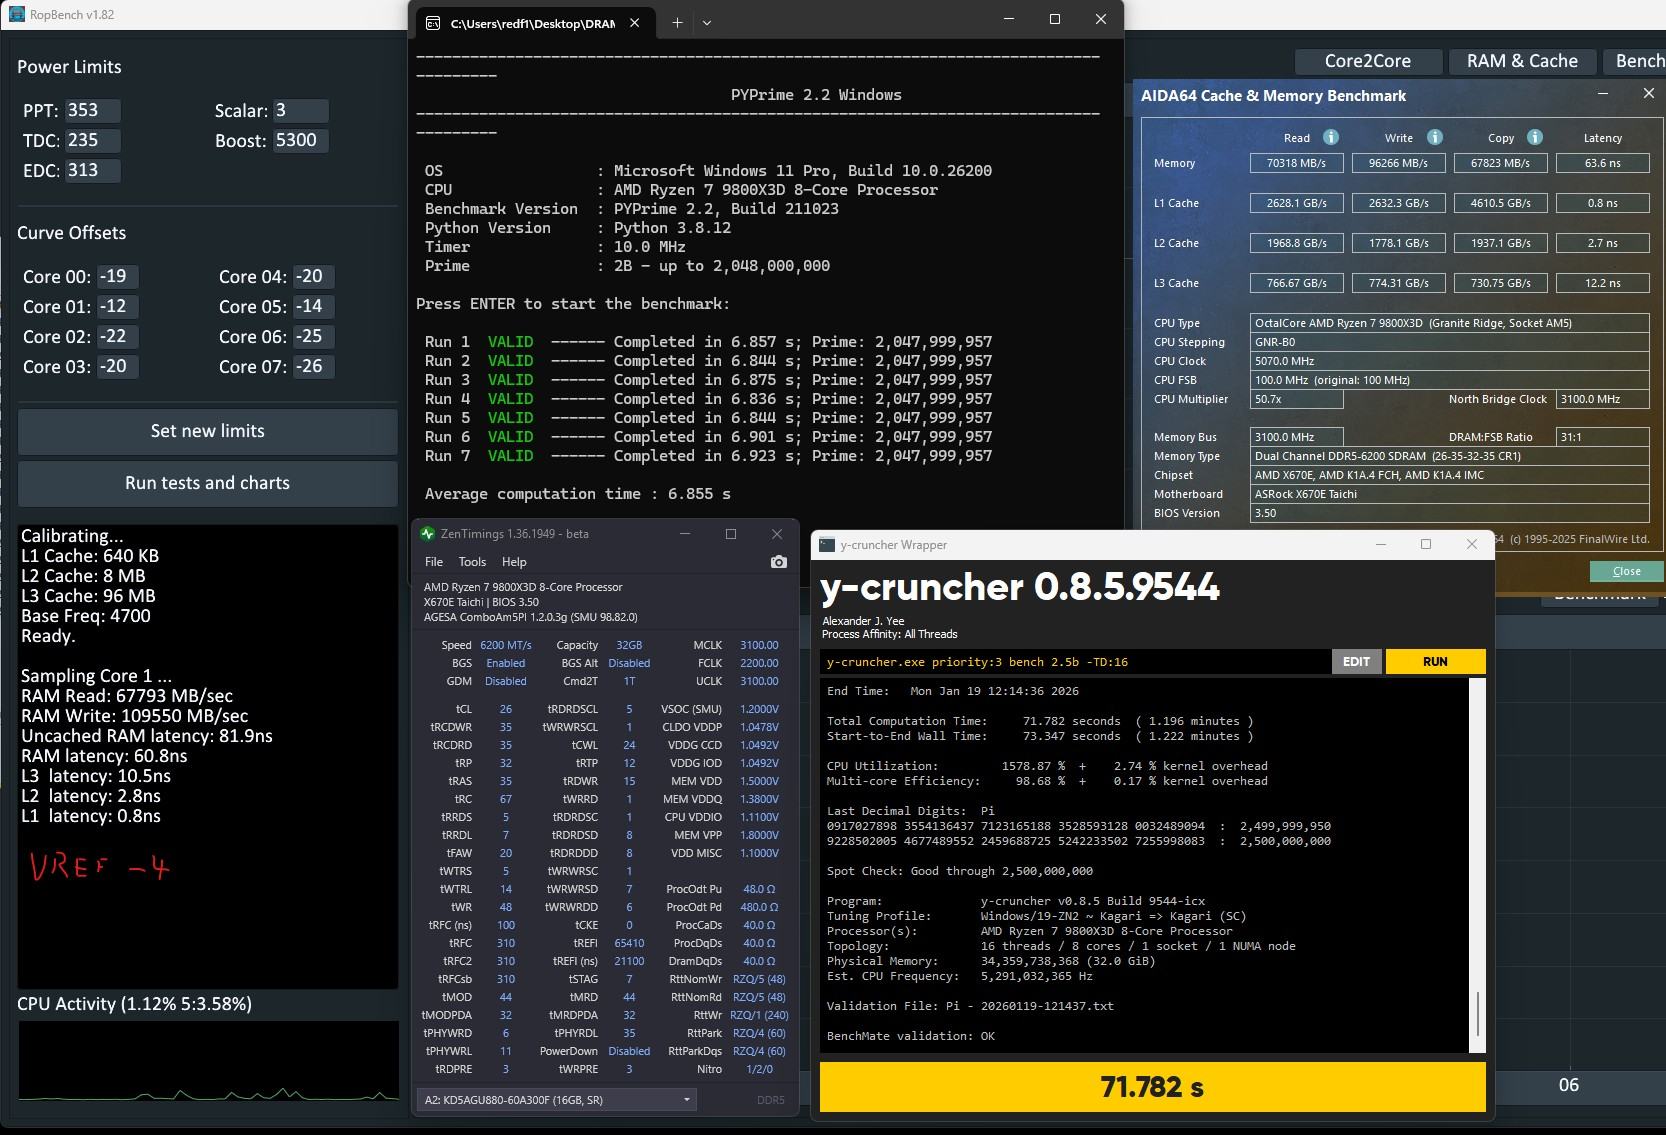Viewport: 1666px width, 1135px height.
Task: Click the y-cruncher Wrapper title bar icon
Action: point(826,545)
